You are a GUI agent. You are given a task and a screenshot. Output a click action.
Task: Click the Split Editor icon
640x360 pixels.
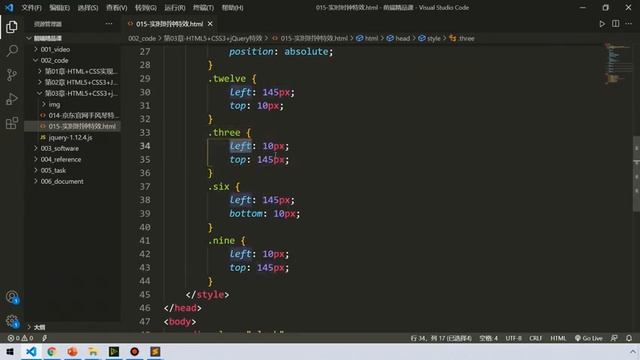pos(616,24)
